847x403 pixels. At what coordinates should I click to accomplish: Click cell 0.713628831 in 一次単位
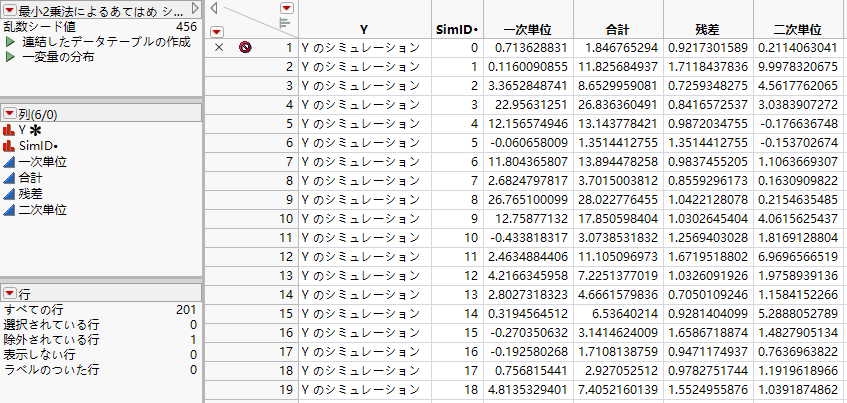[x=528, y=48]
